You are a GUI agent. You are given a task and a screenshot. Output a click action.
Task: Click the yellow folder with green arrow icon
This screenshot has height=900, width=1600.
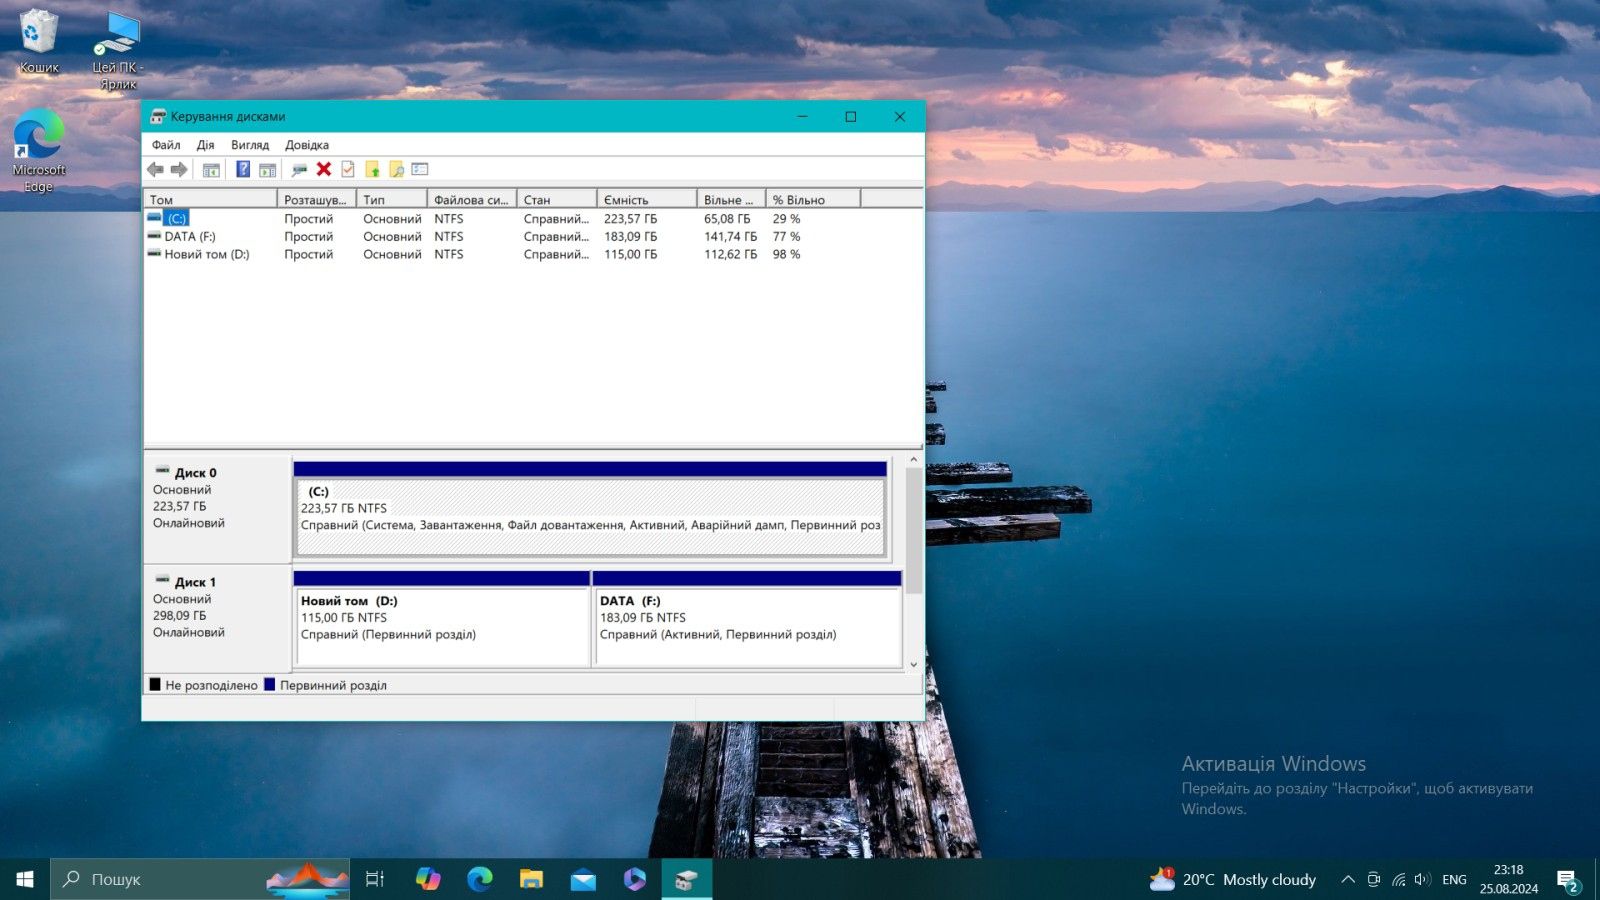(372, 170)
